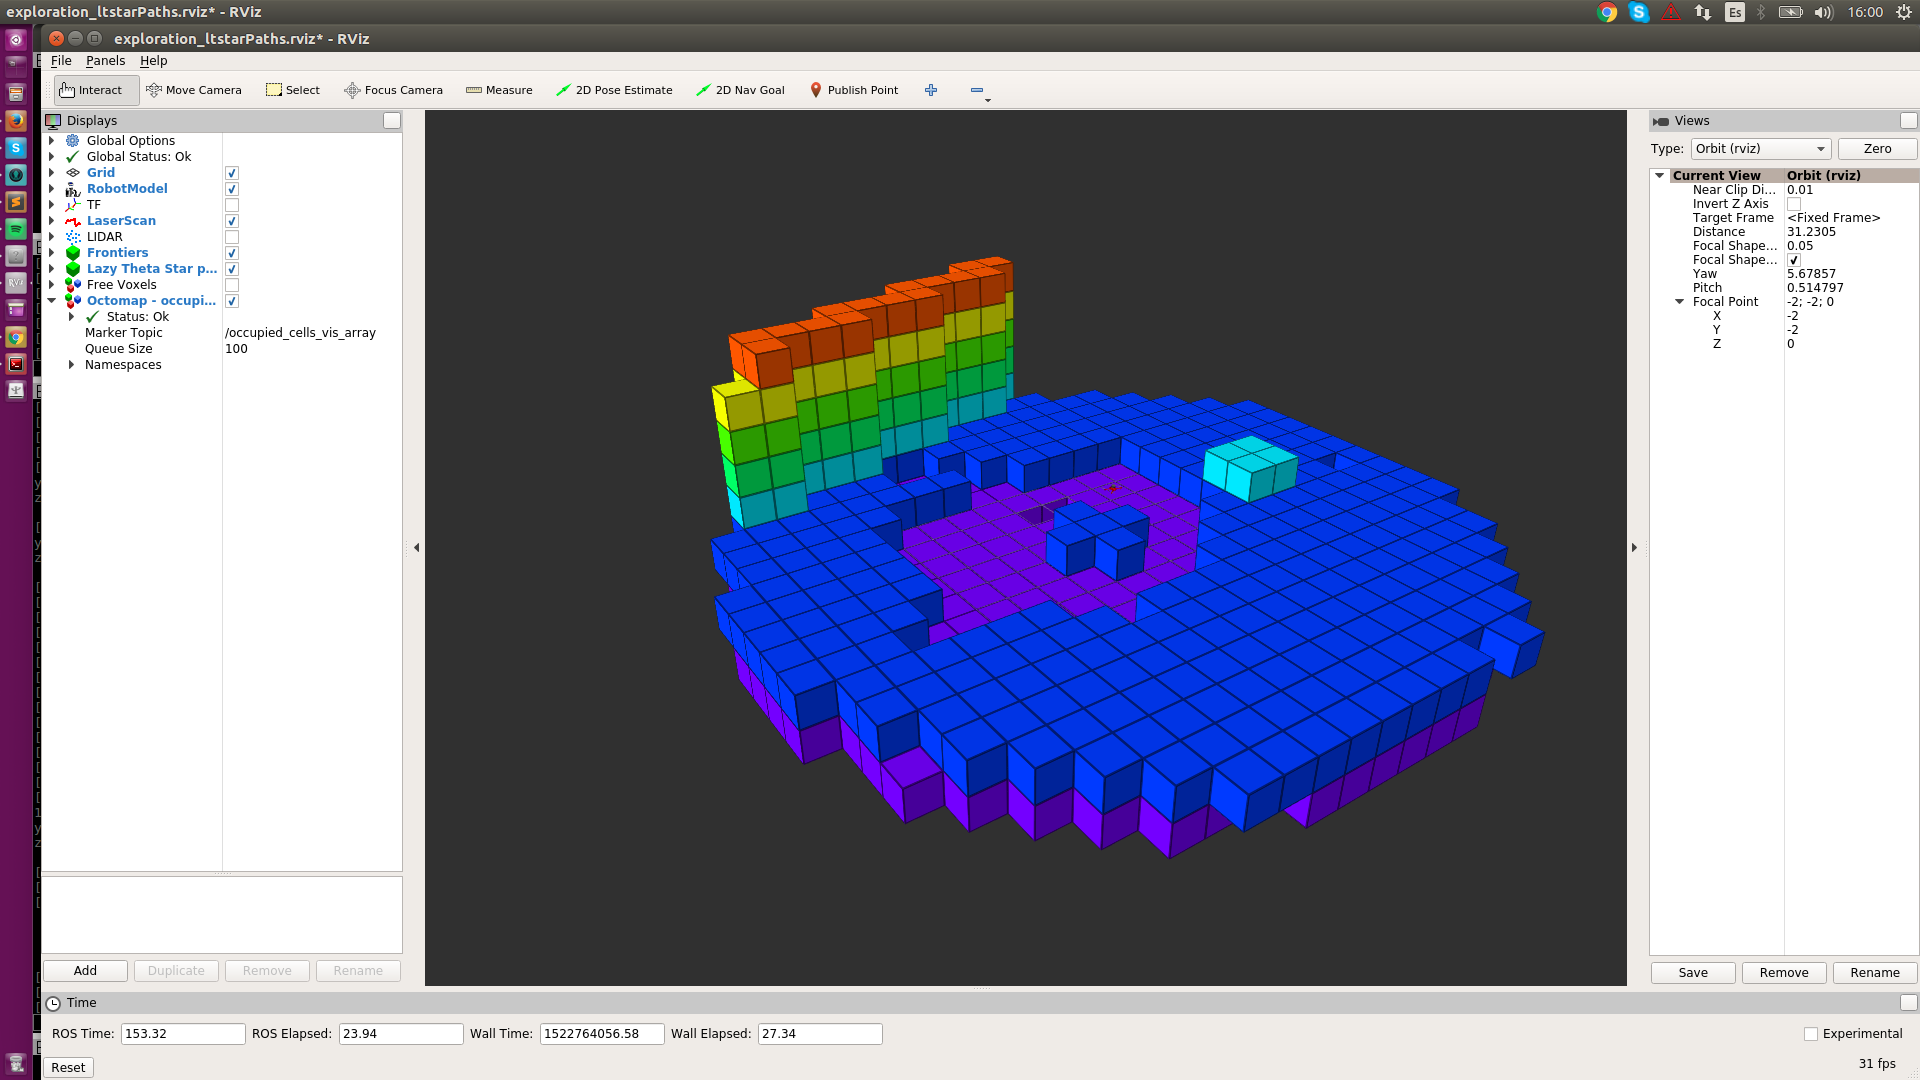Collapse the right Views panel arrow

click(x=1635, y=548)
